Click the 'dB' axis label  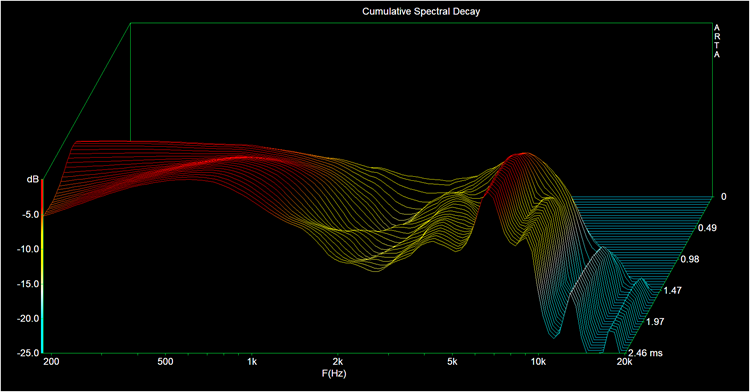33,179
